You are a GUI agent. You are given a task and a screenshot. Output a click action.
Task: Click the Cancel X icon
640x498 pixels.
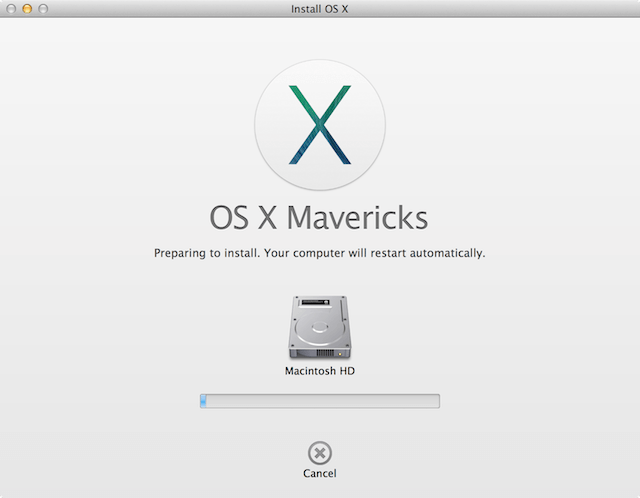click(x=320, y=453)
